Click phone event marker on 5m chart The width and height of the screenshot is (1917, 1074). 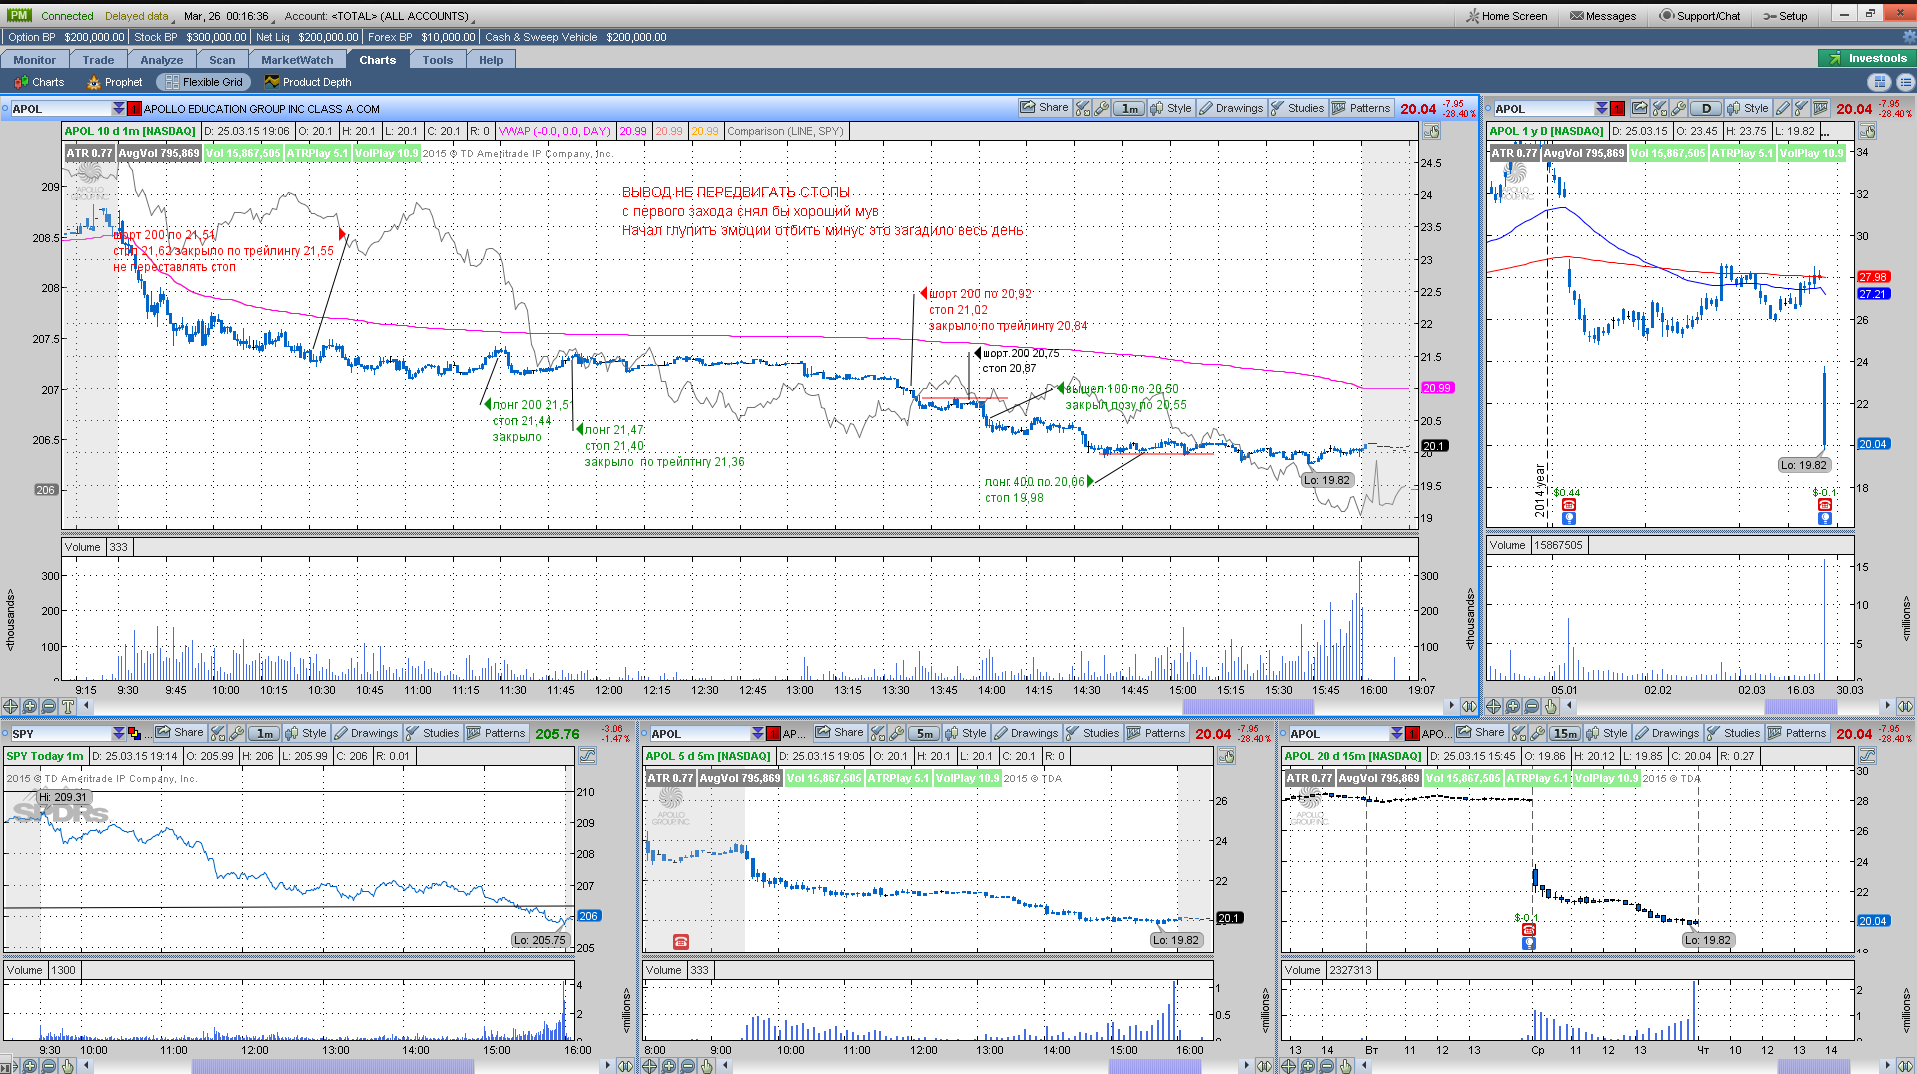[681, 941]
